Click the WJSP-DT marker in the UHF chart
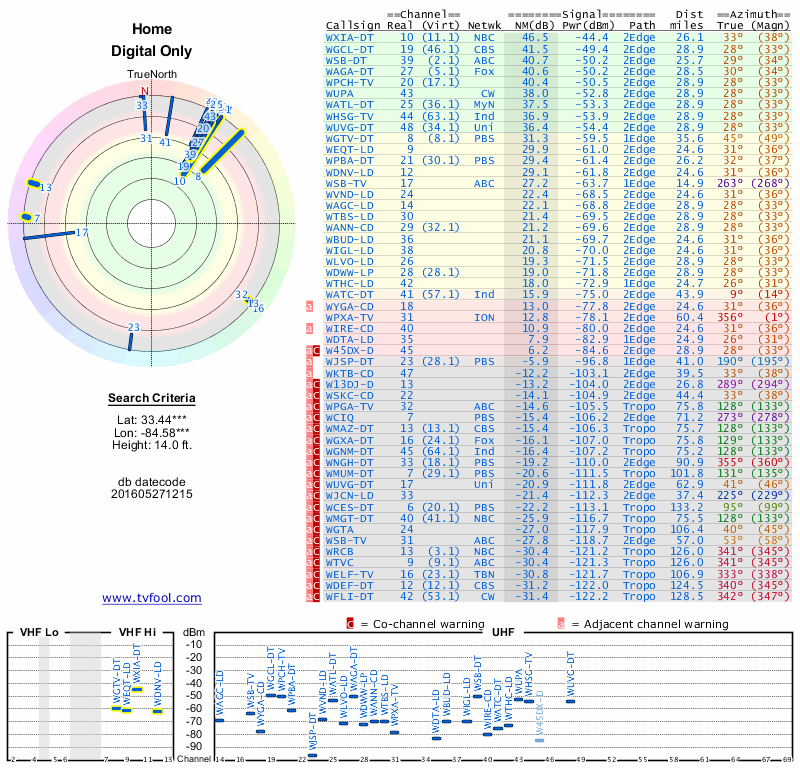800x768 pixels. coord(312,755)
